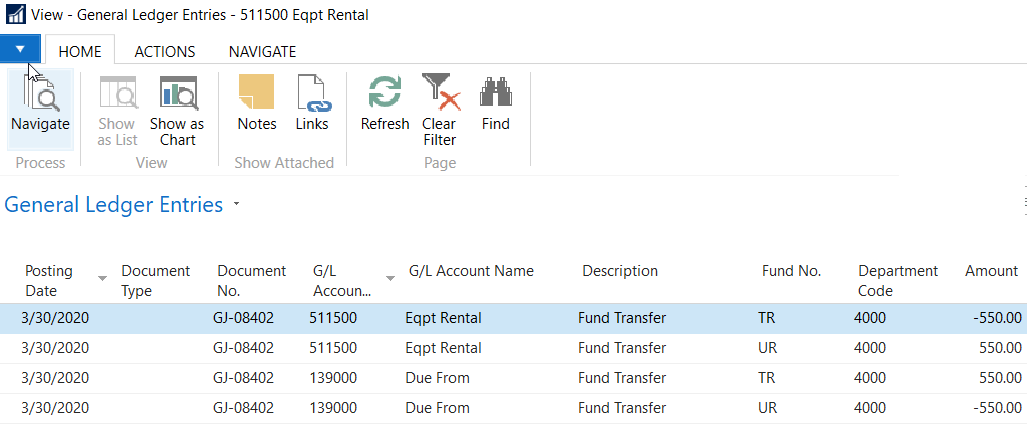Click the Fund No. column header
Image resolution: width=1027 pixels, height=427 pixels.
789,271
